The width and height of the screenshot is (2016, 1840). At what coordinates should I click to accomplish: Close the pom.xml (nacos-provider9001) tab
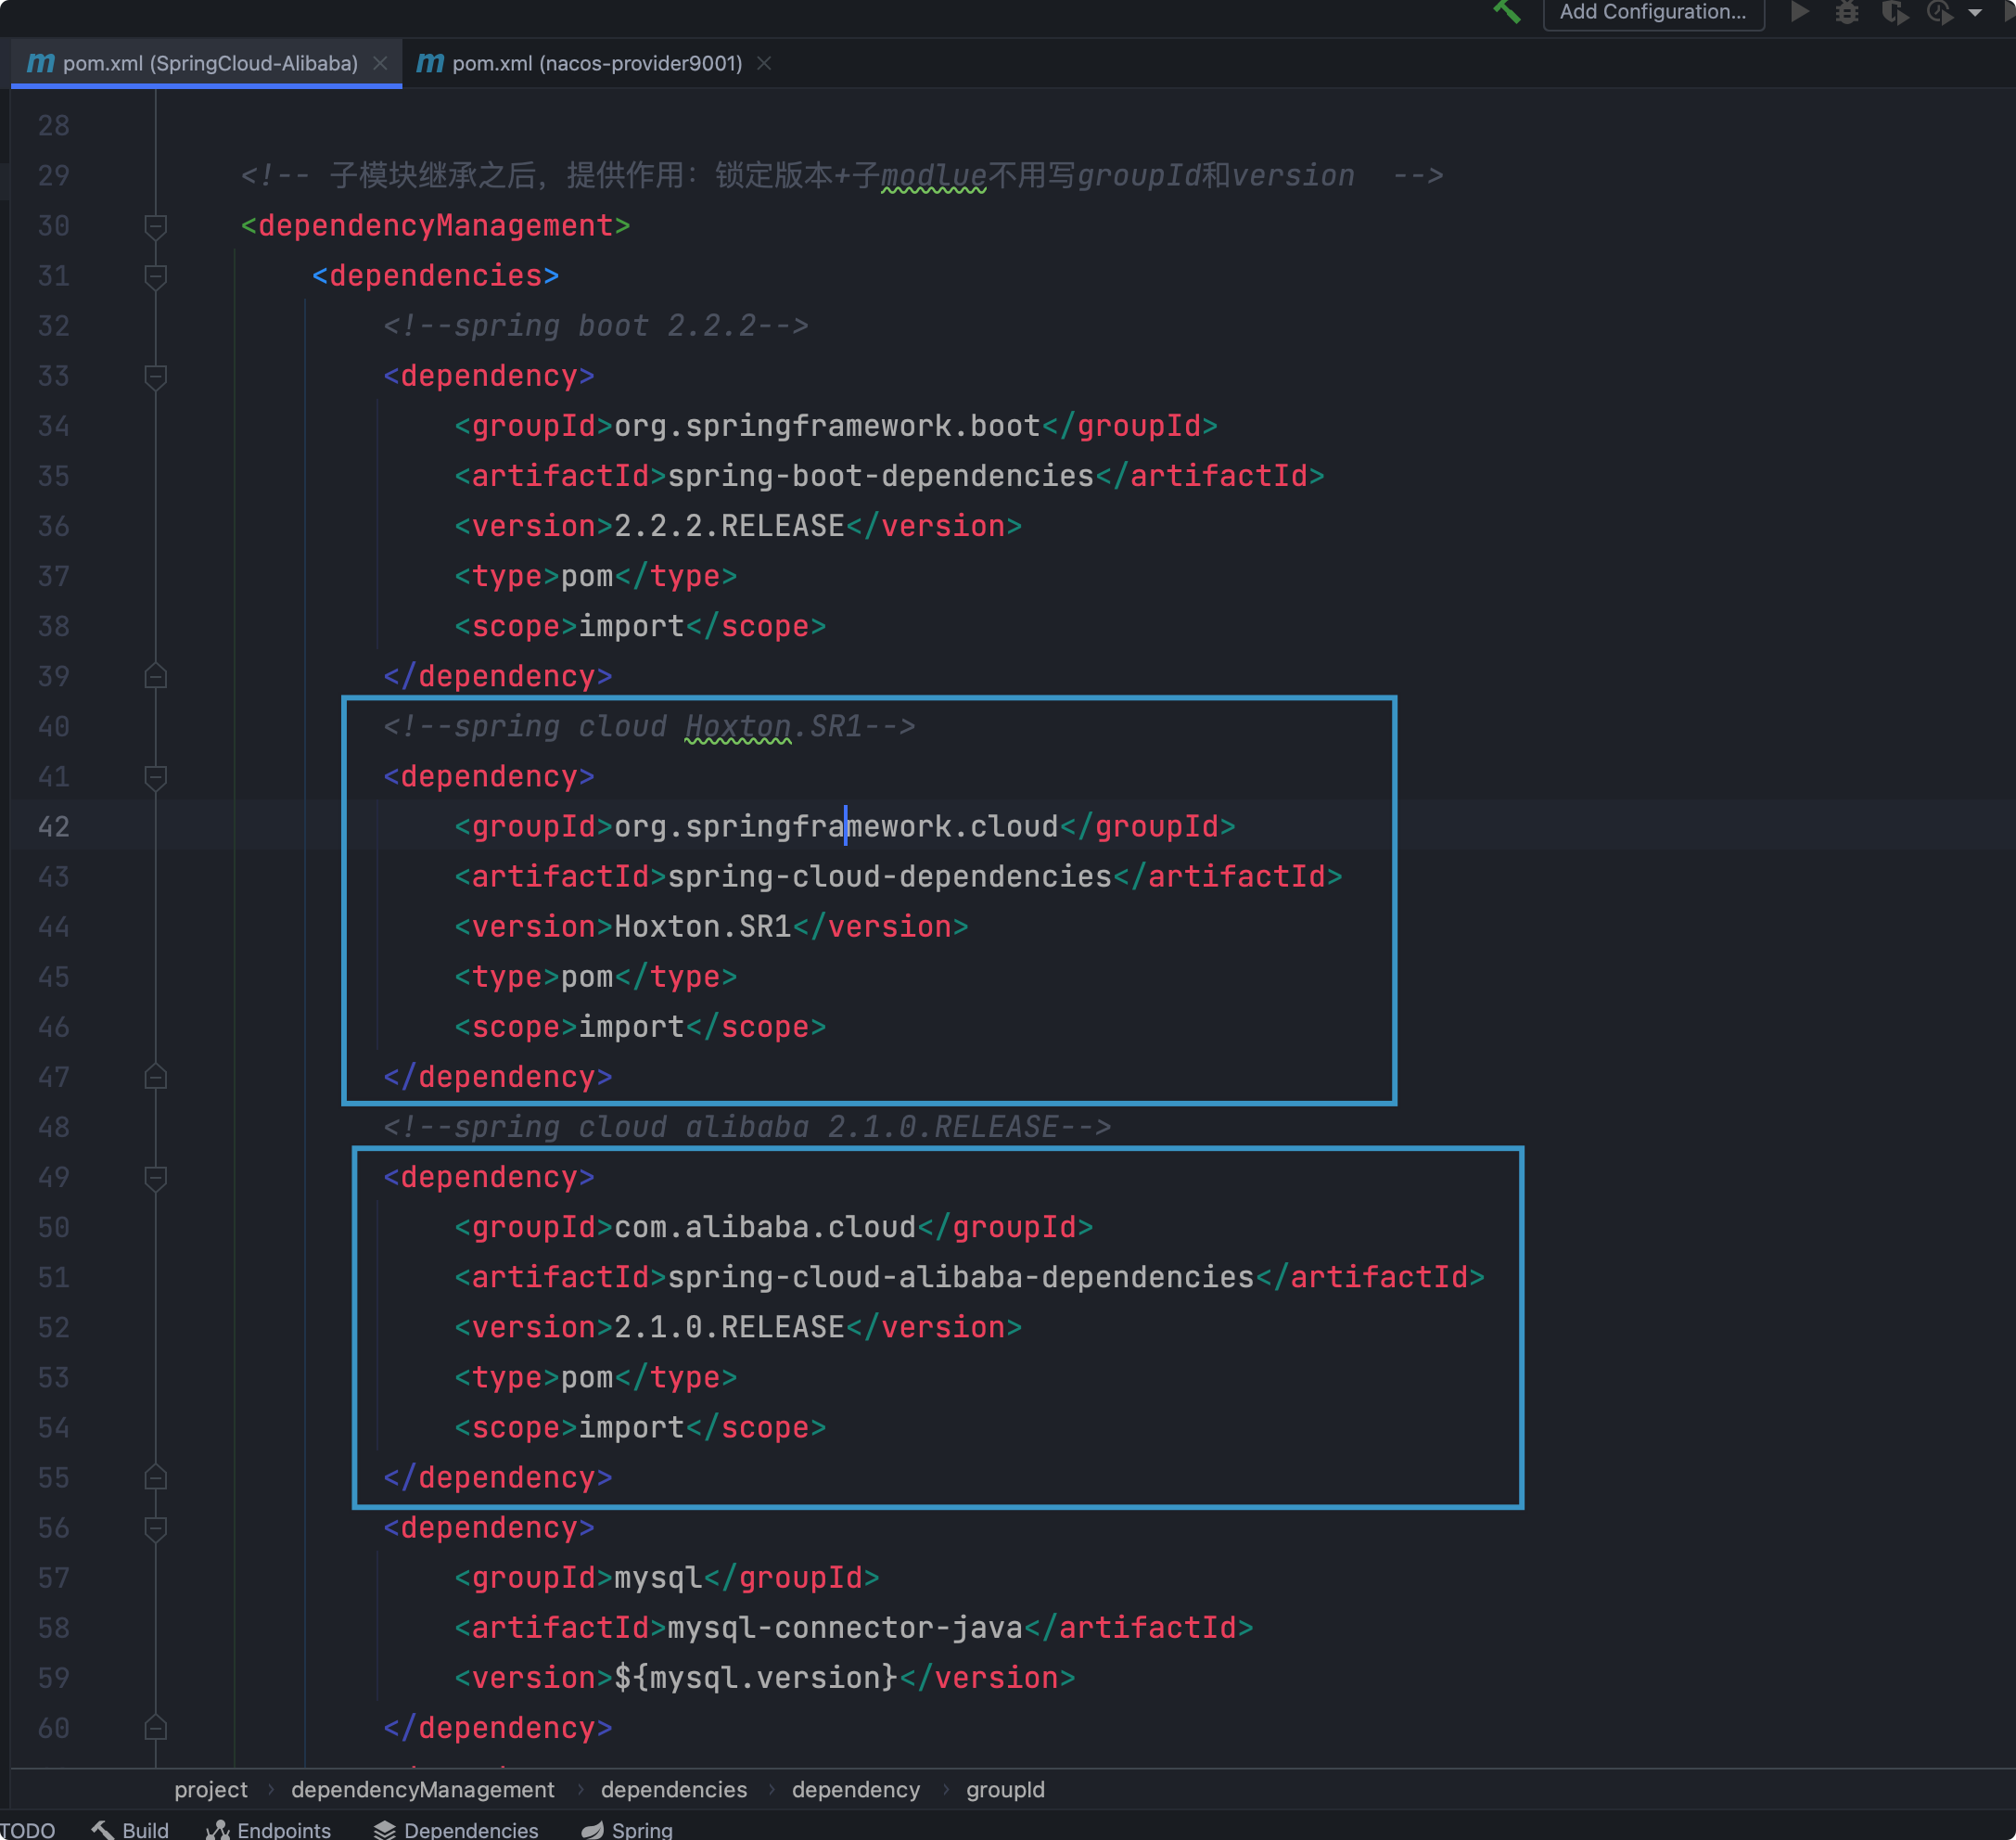764,63
